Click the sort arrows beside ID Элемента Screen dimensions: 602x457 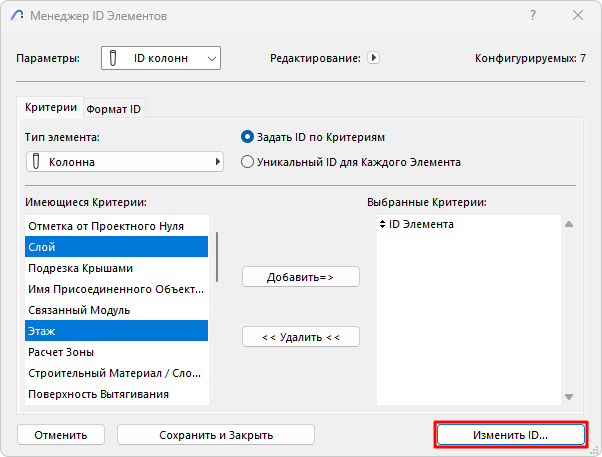click(x=382, y=225)
